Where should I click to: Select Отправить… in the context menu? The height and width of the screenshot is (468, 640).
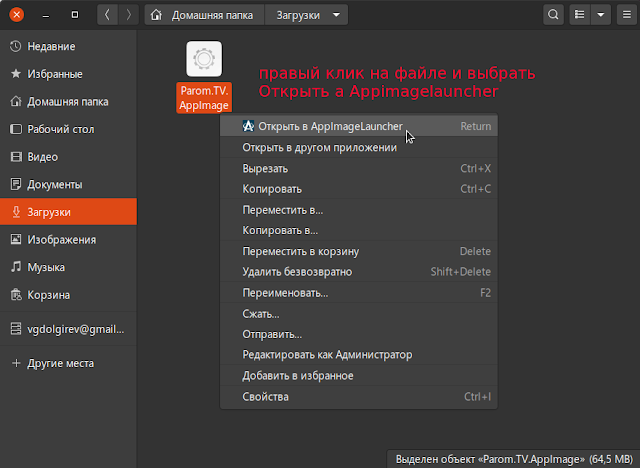click(359, 334)
